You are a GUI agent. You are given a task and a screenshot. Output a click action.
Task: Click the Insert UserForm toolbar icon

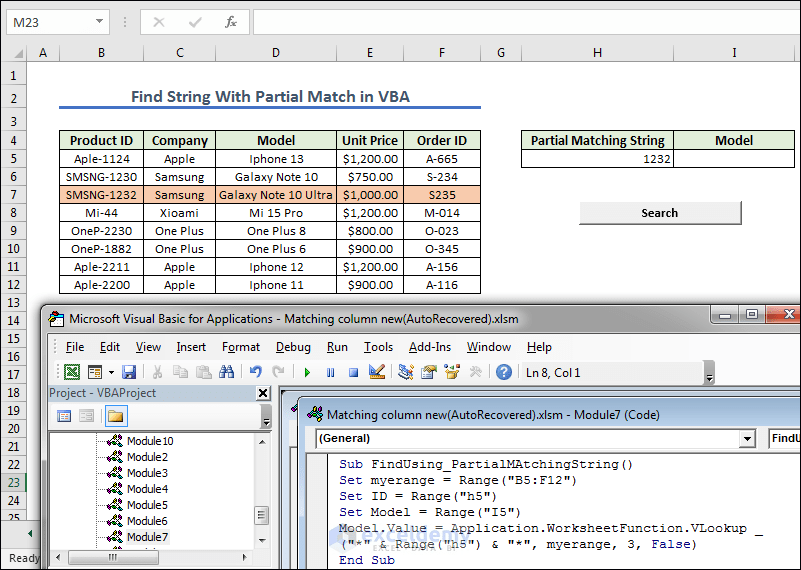[x=96, y=372]
